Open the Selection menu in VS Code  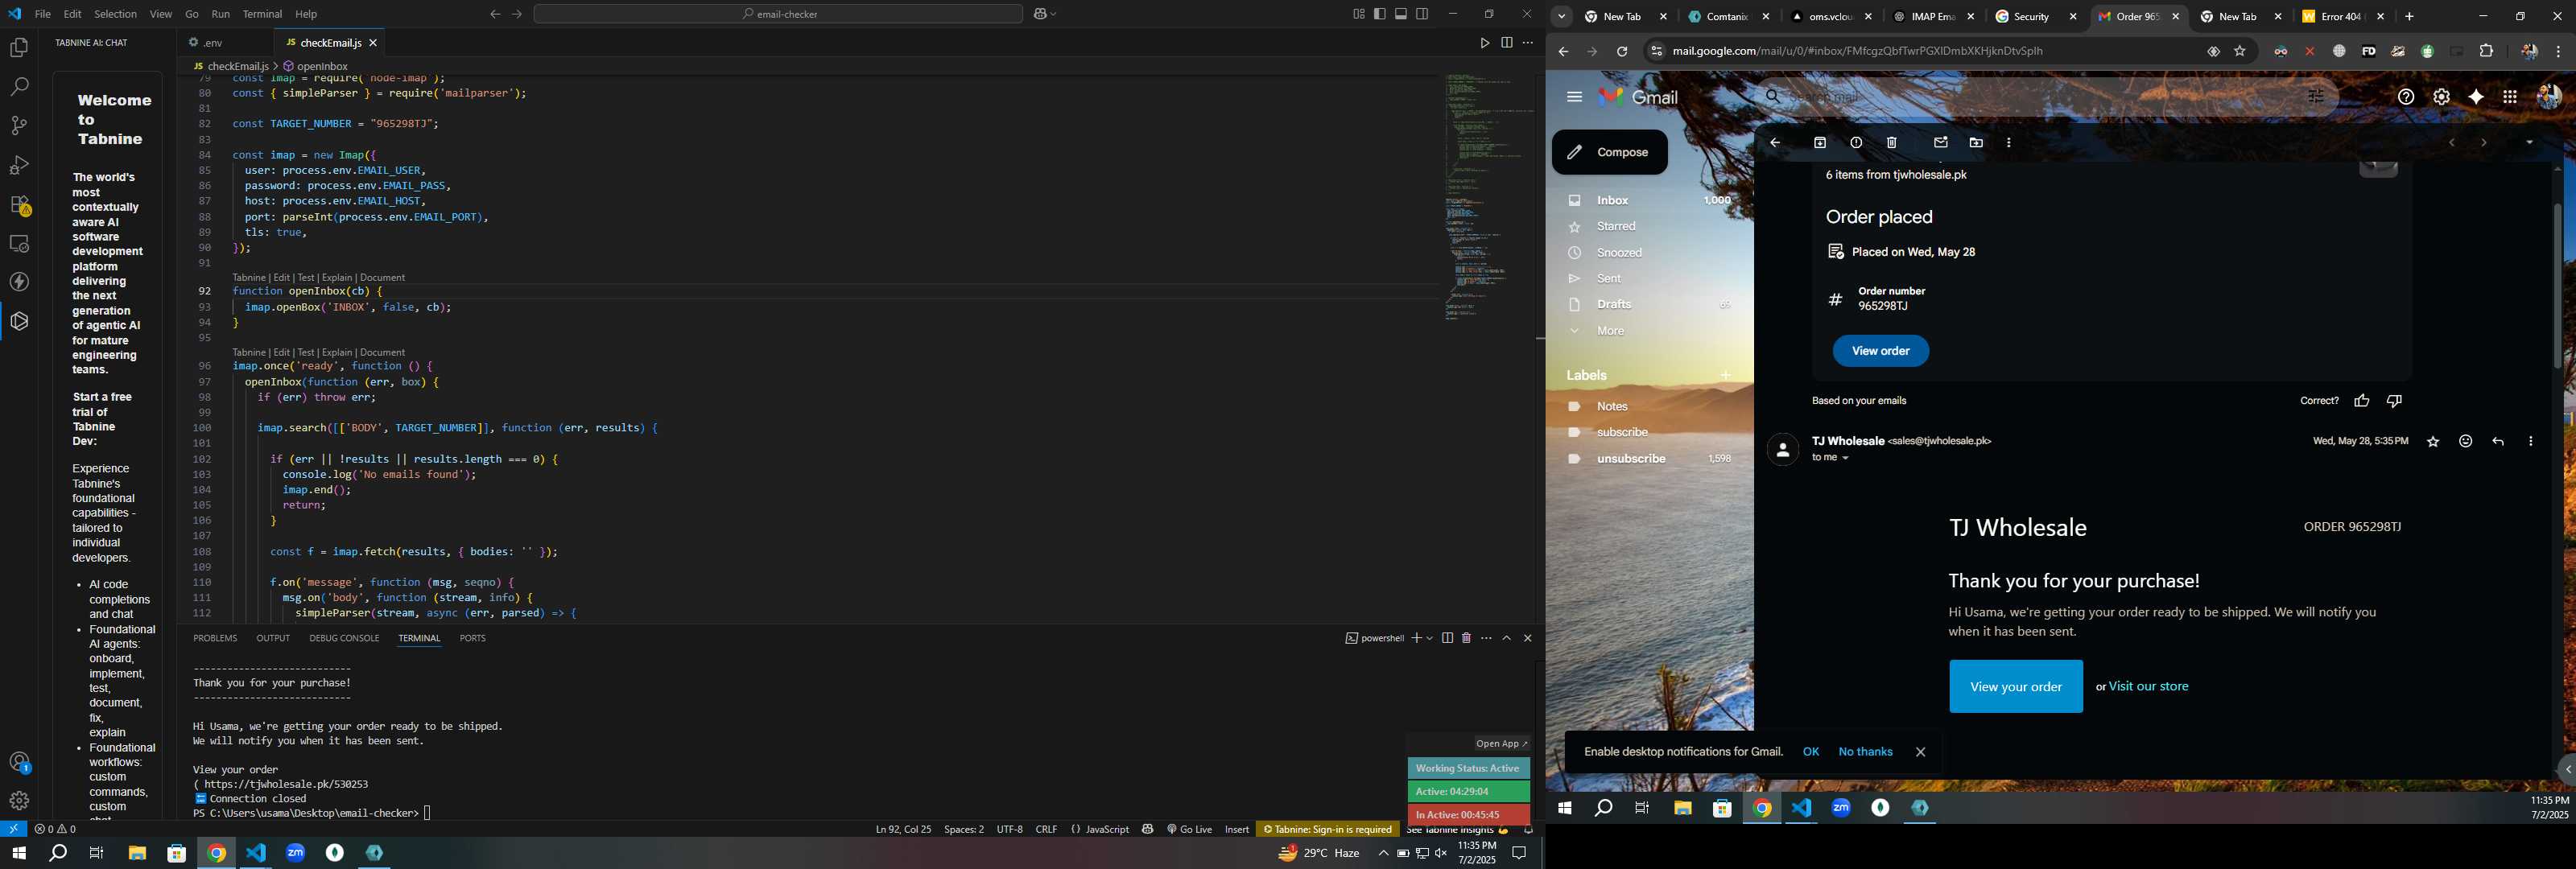pyautogui.click(x=115, y=14)
